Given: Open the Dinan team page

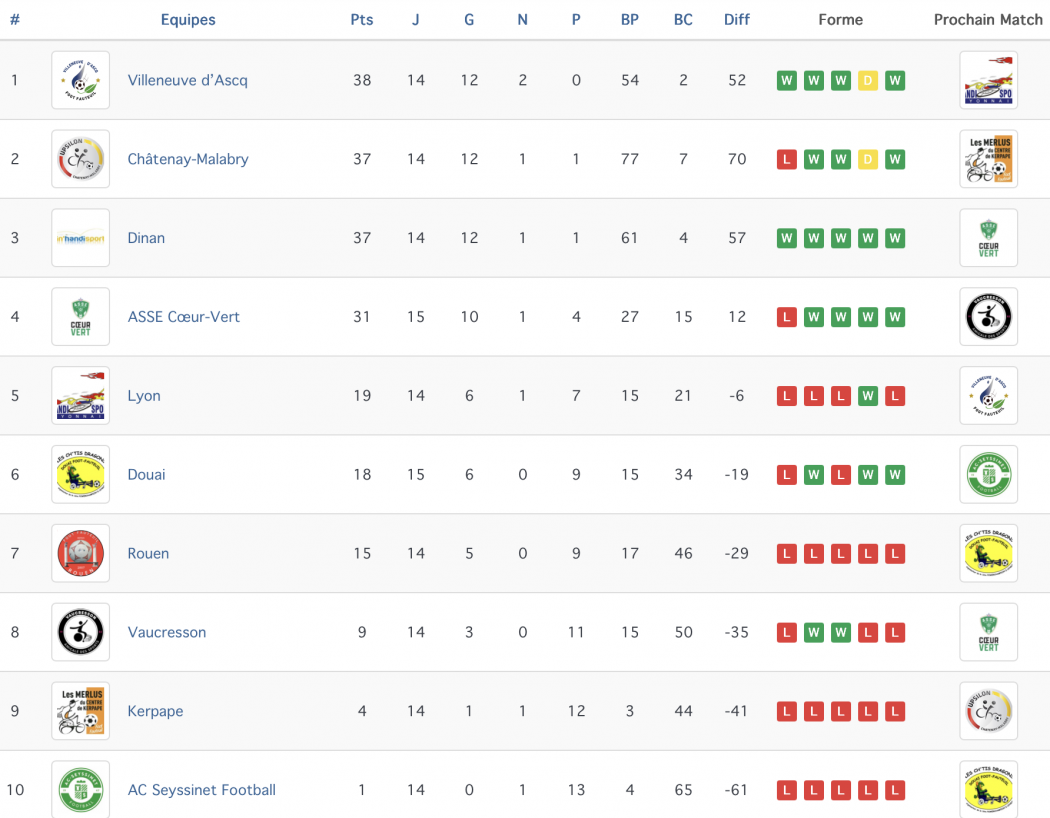Looking at the screenshot, I should 146,238.
